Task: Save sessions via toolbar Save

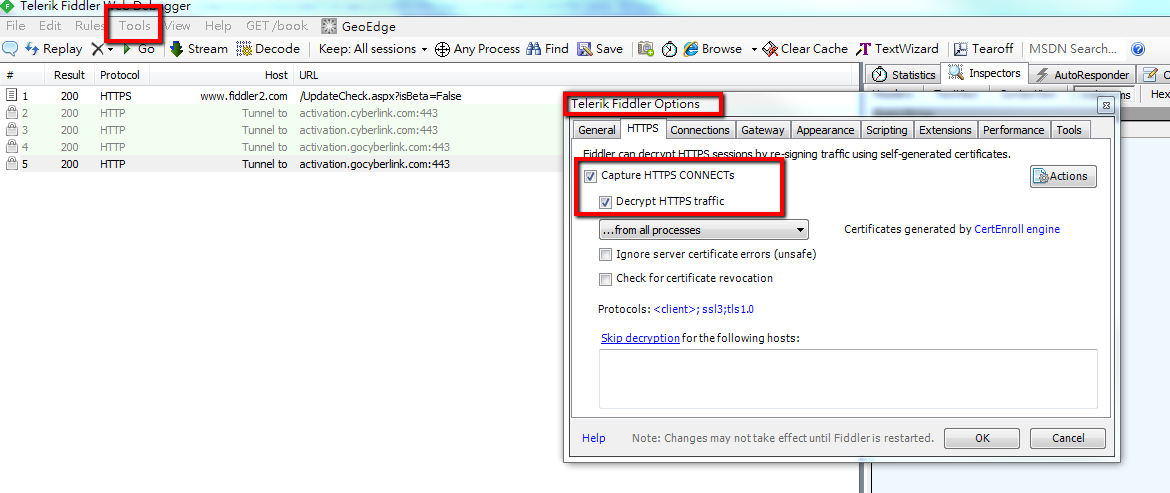Action: [600, 48]
